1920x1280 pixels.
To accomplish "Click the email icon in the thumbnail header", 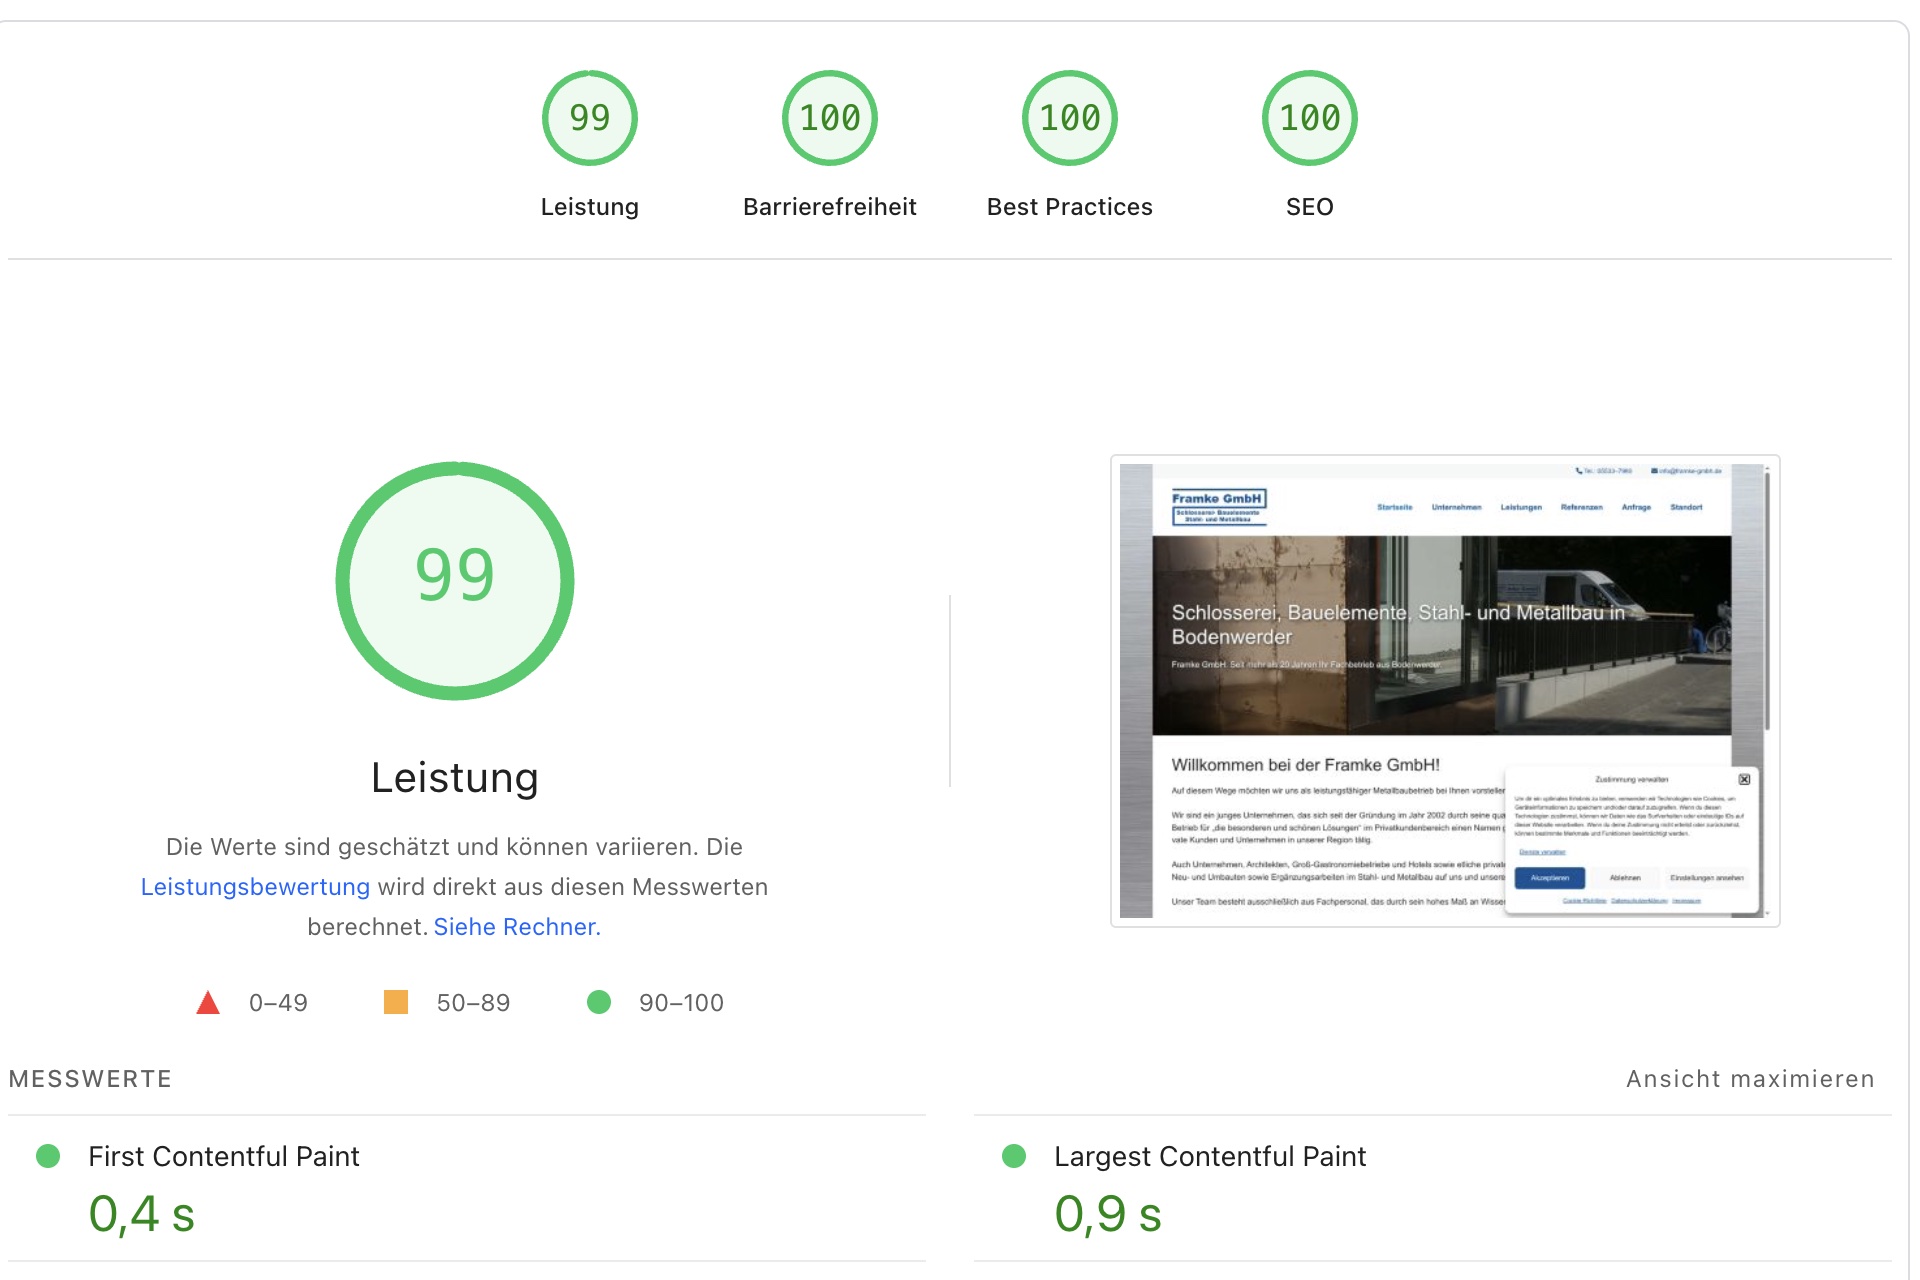I will coord(1656,471).
